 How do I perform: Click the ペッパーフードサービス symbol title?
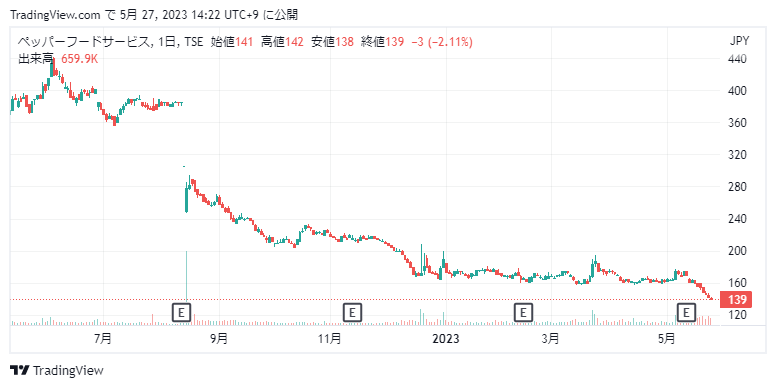coord(84,43)
